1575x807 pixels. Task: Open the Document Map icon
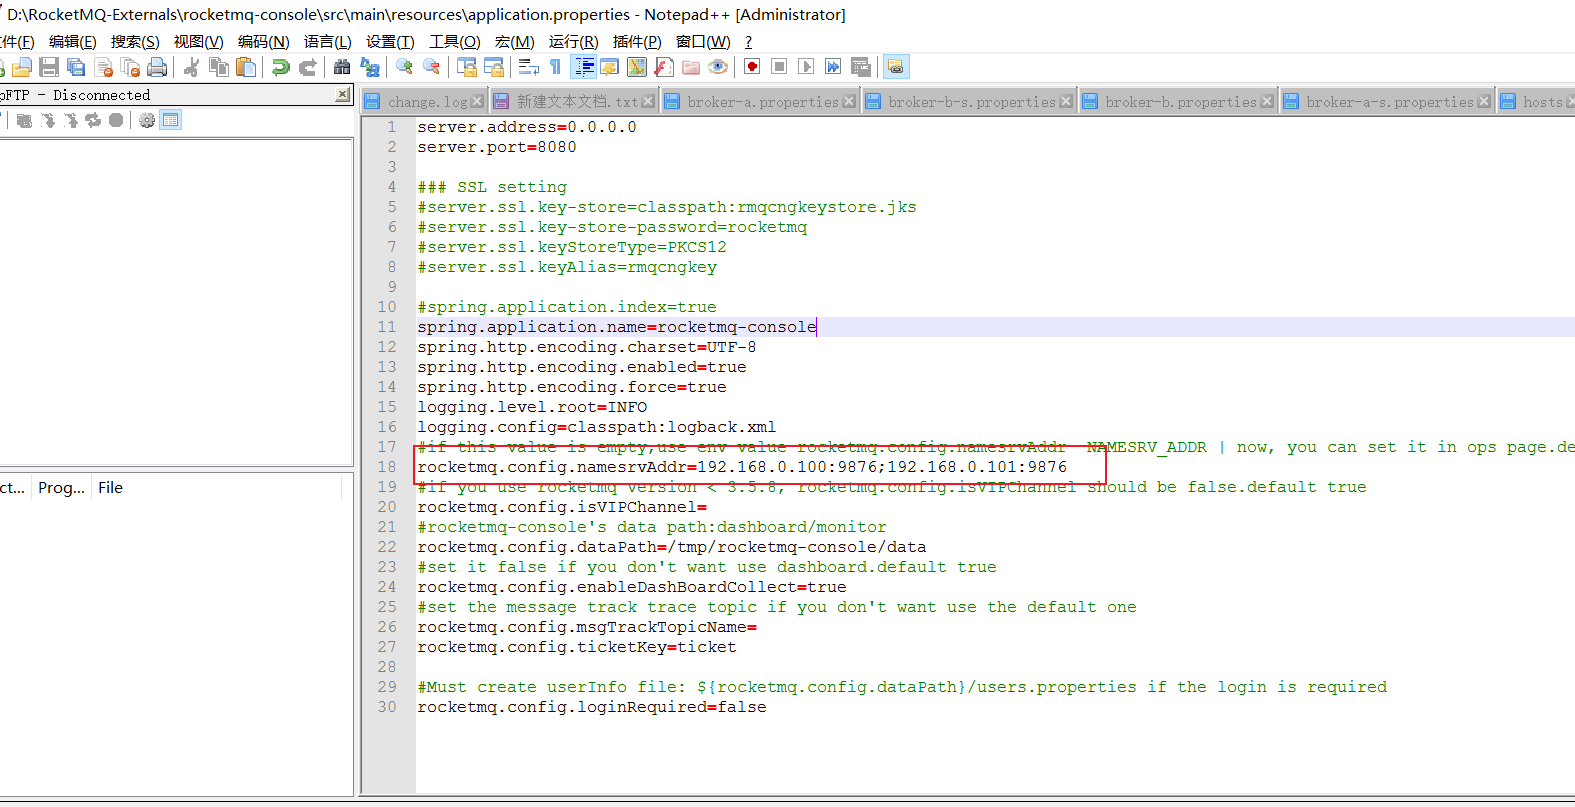636,67
